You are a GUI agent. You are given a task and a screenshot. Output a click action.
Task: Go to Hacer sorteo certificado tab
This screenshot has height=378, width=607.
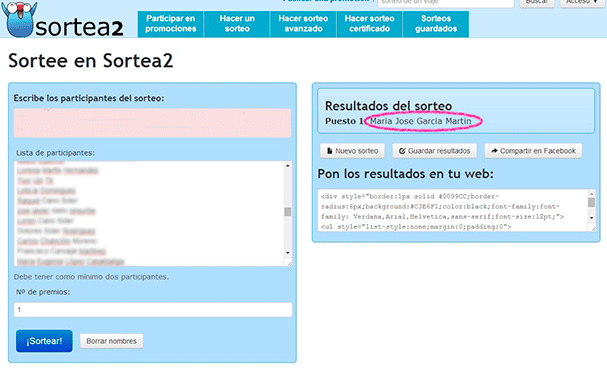369,24
